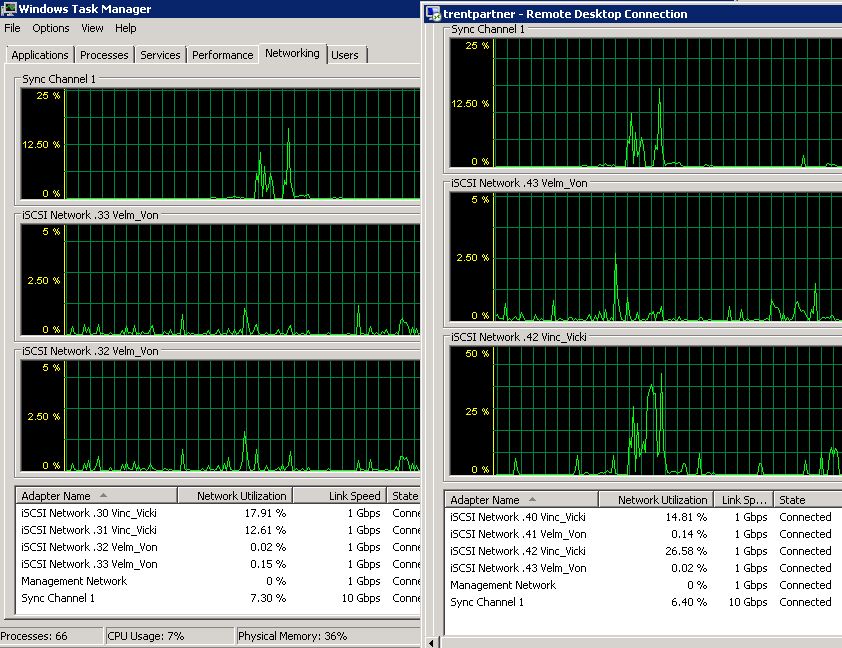
Task: Select iSCSI Network .41 Velm_Von row
Action: [x=644, y=534]
